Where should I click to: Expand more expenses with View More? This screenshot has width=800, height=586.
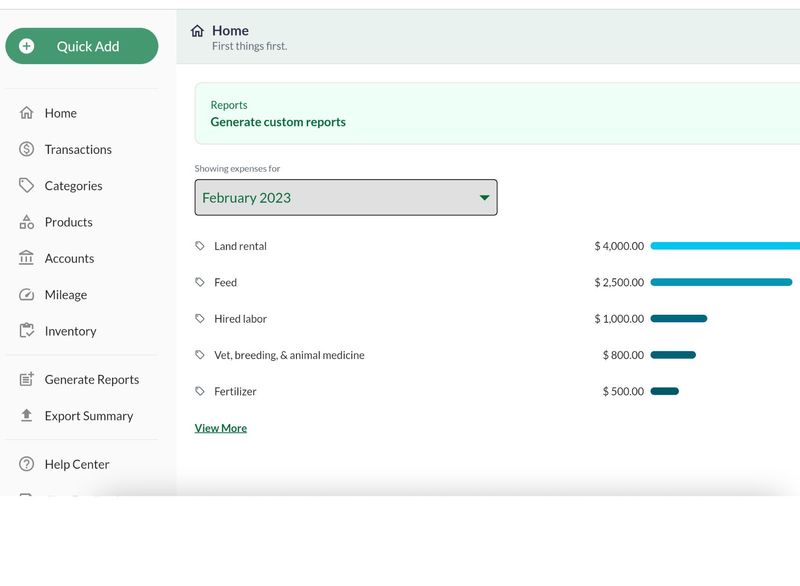pyautogui.click(x=220, y=427)
